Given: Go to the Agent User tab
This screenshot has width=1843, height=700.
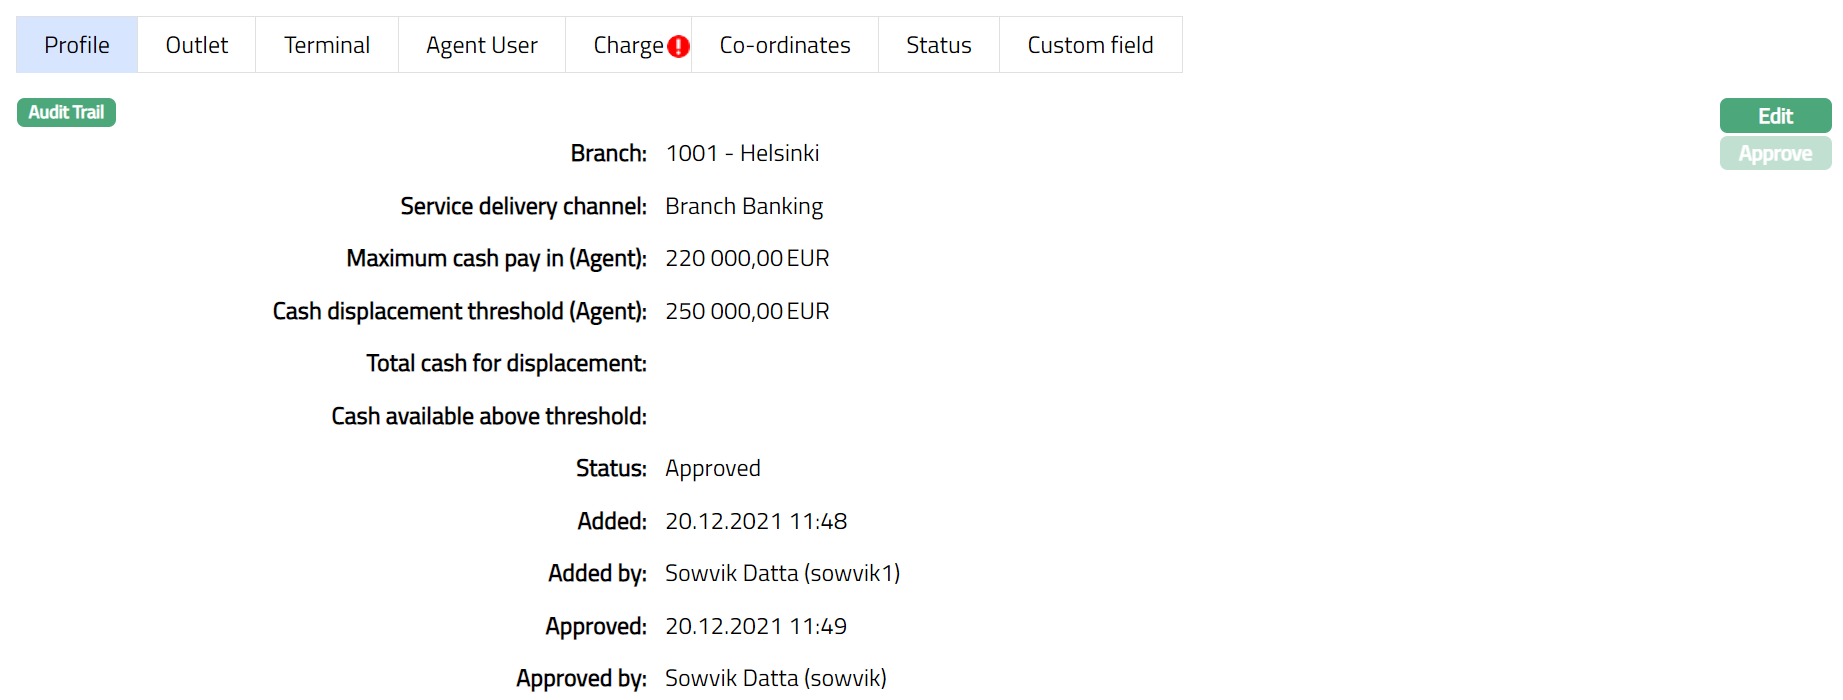Looking at the screenshot, I should 482,45.
